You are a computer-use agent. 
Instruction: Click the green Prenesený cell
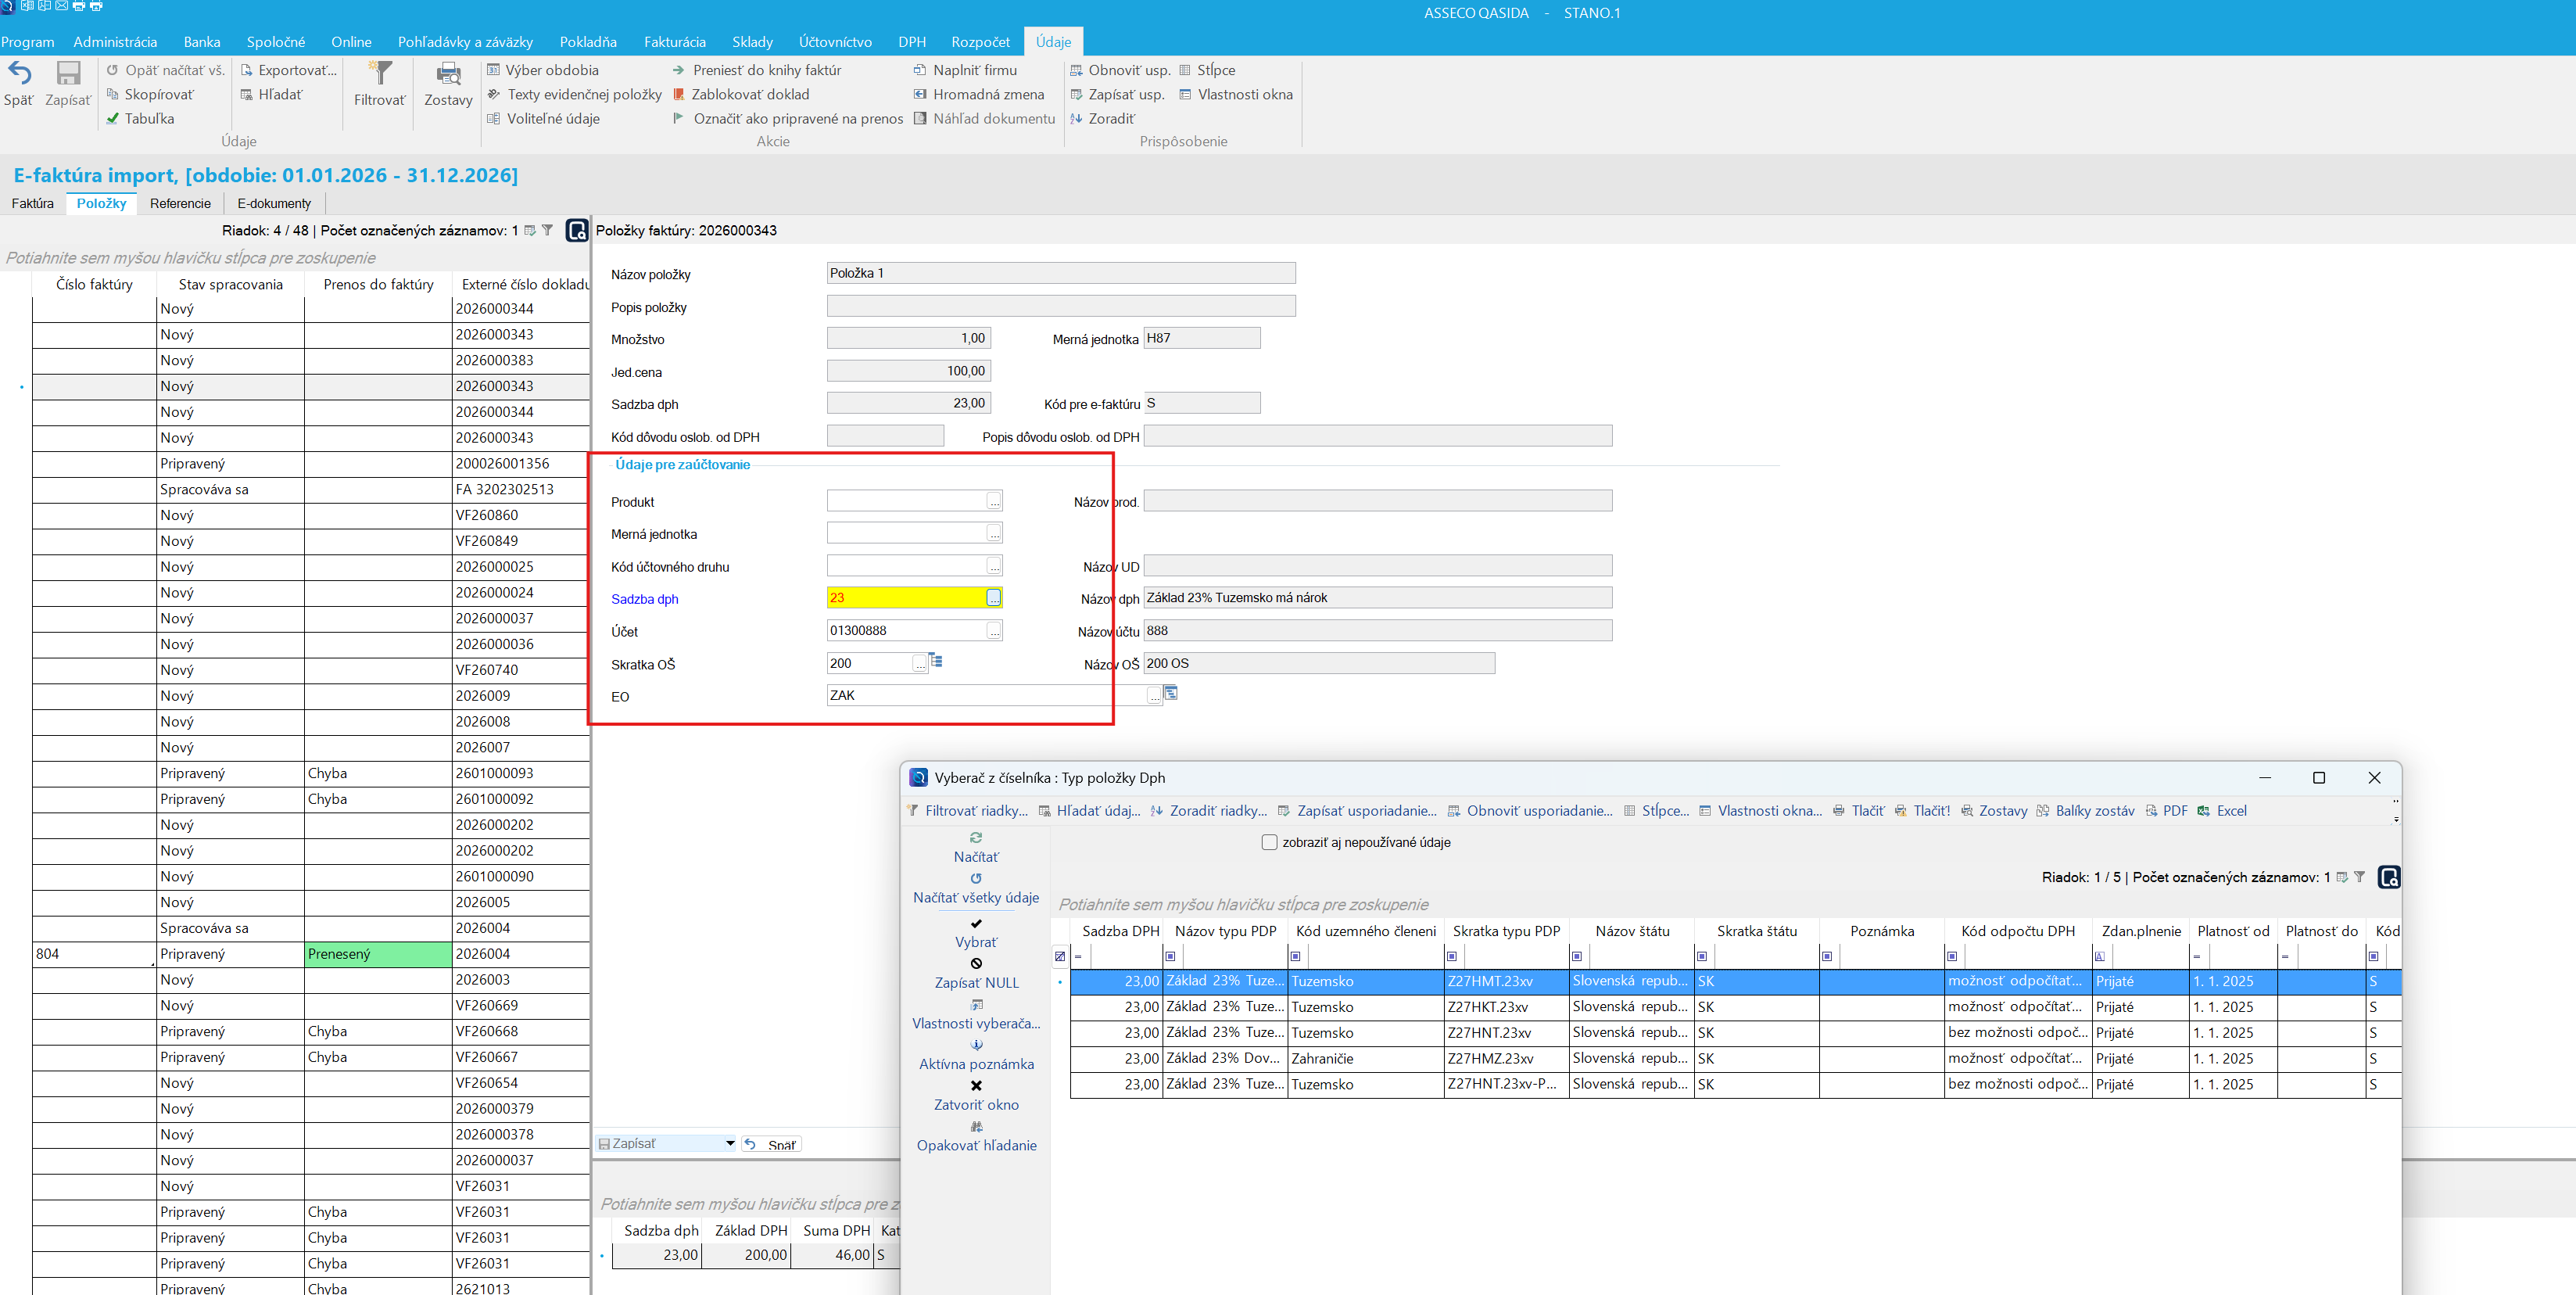pos(378,954)
